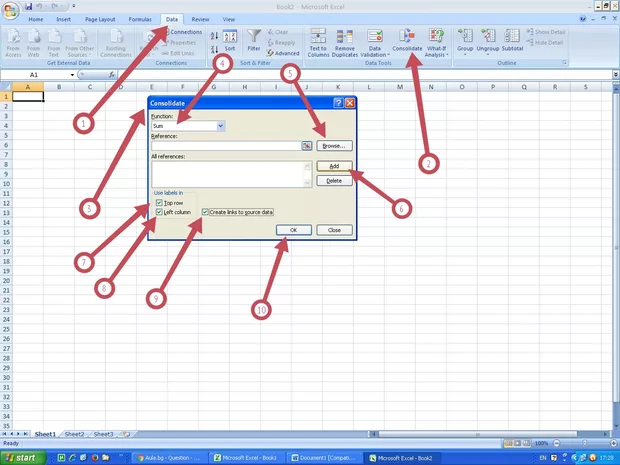Click the Office button orb
The height and width of the screenshot is (465, 620).
click(x=11, y=11)
